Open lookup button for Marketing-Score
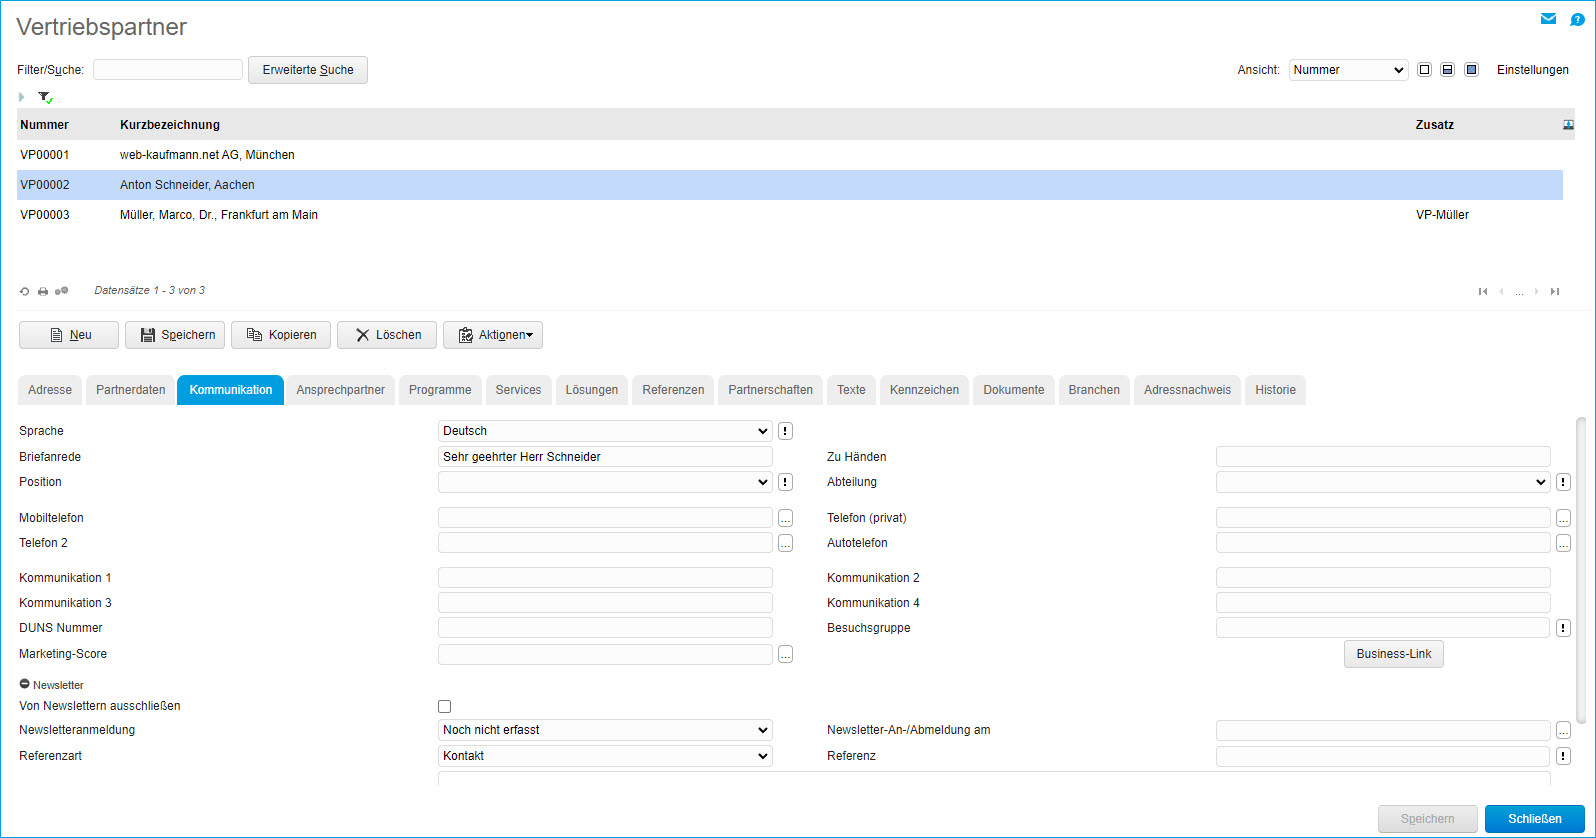This screenshot has width=1596, height=838. tap(785, 654)
